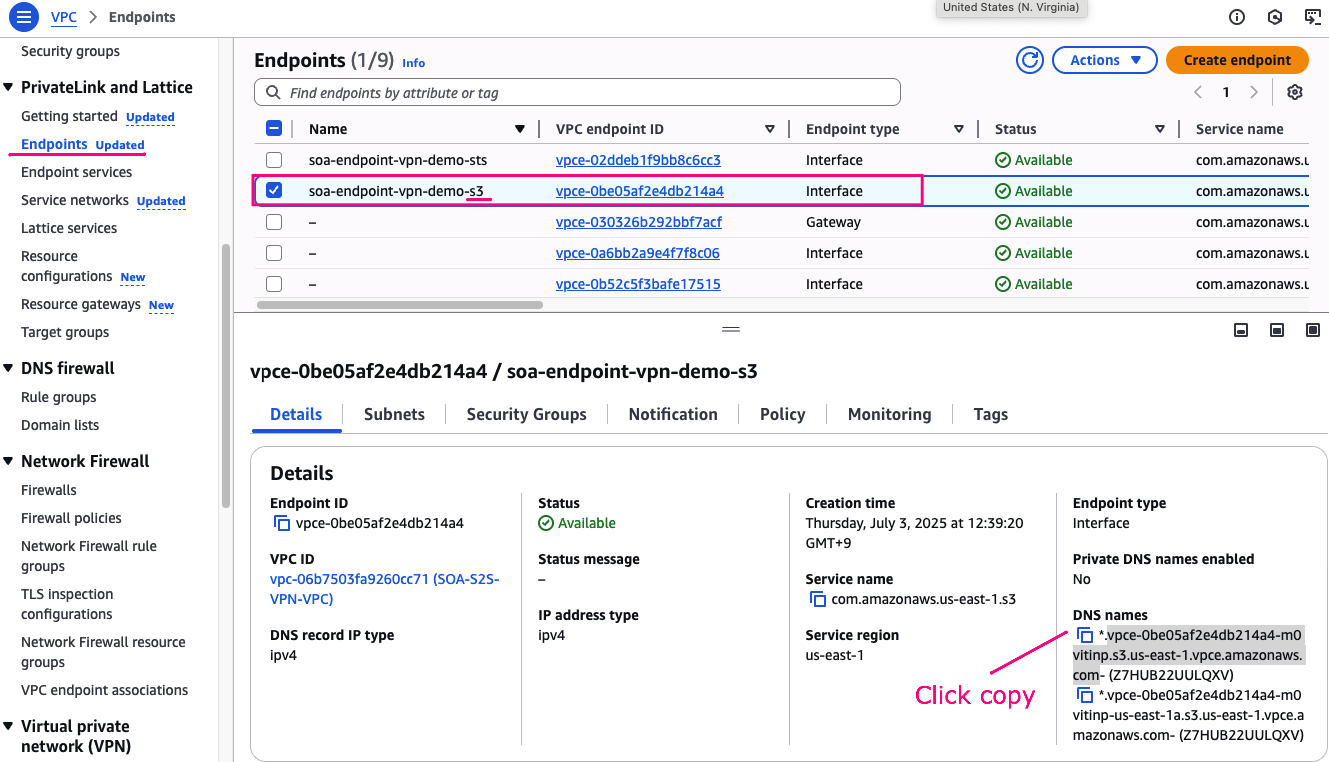Open the top bar info icon
The width and height of the screenshot is (1329, 762).
1237,17
